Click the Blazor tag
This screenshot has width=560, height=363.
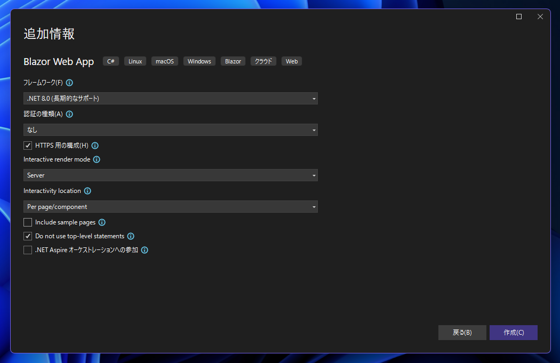[233, 61]
